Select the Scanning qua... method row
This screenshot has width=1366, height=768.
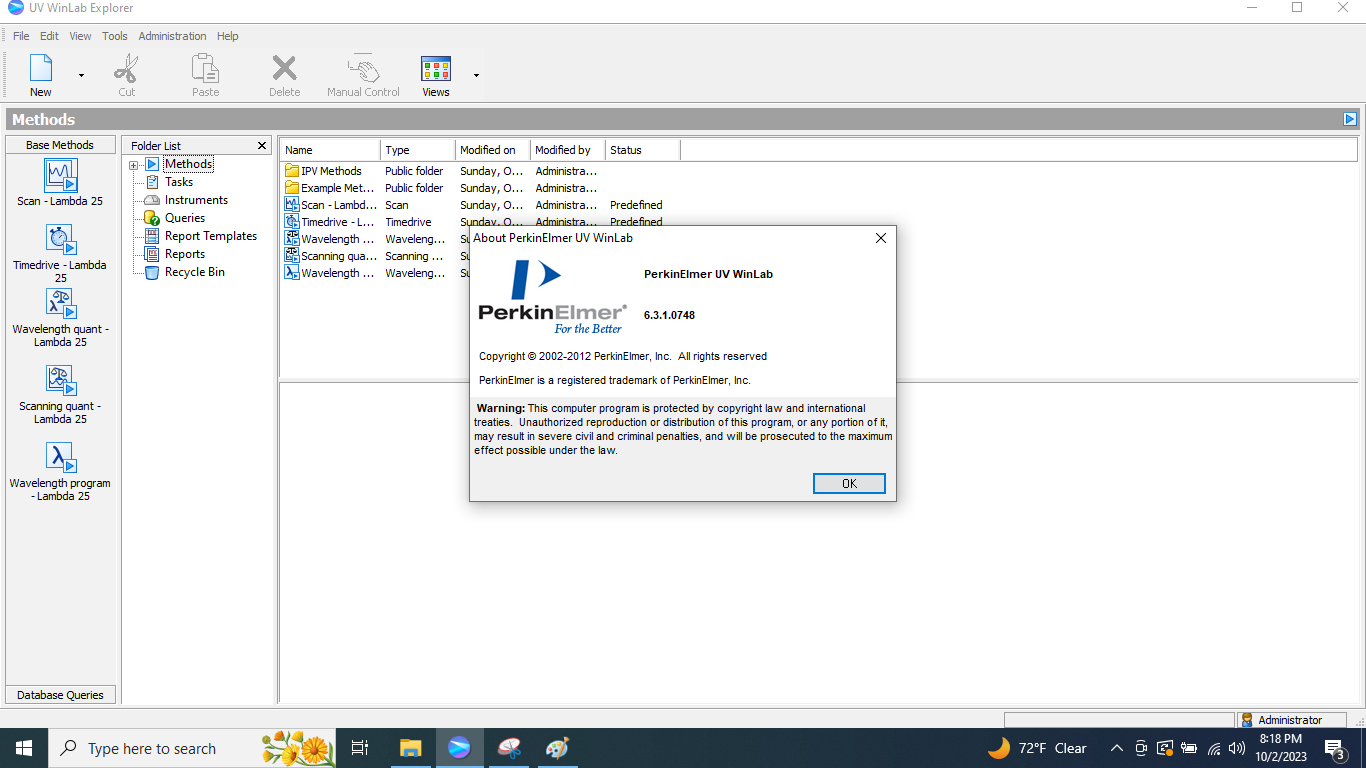click(x=375, y=256)
